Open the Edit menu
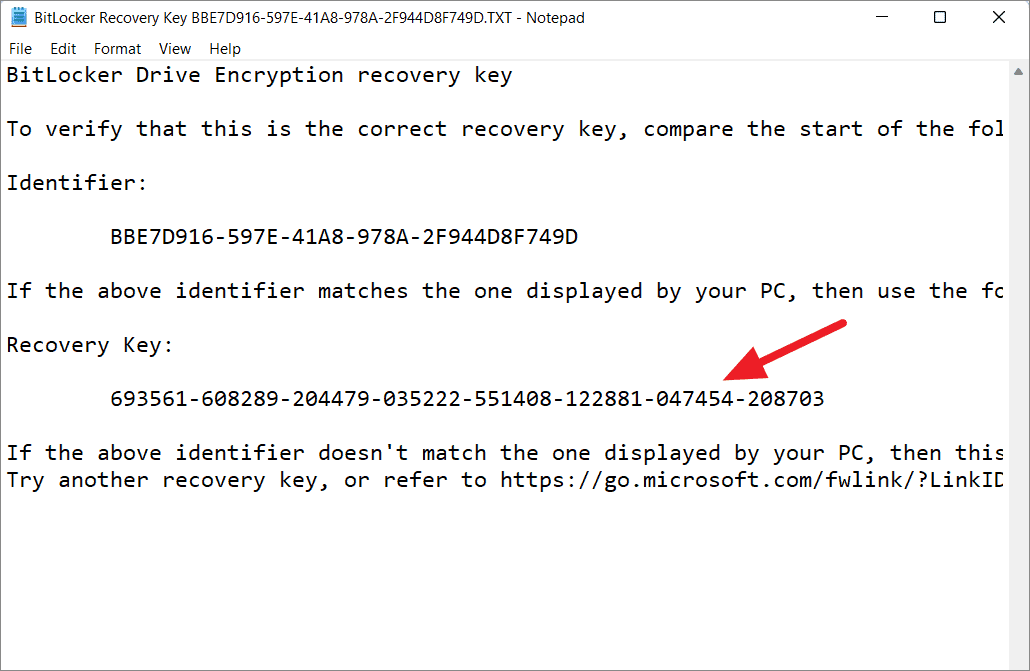Viewport: 1030px width, 671px height. (63, 49)
